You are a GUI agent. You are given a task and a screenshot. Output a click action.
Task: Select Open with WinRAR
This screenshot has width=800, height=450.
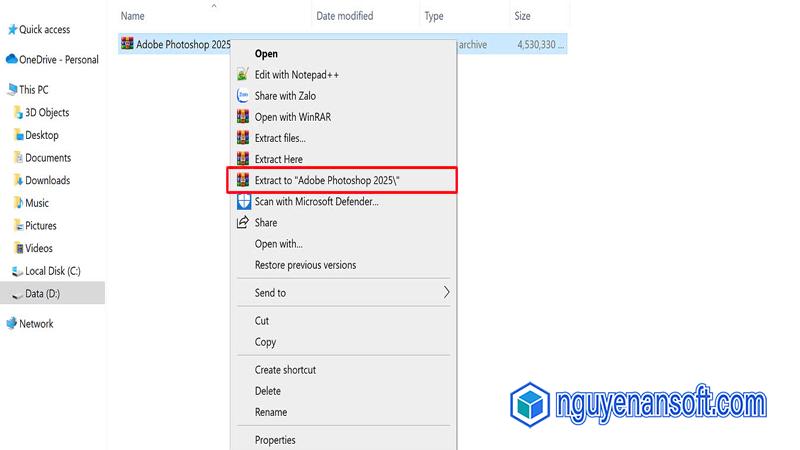[x=344, y=117]
